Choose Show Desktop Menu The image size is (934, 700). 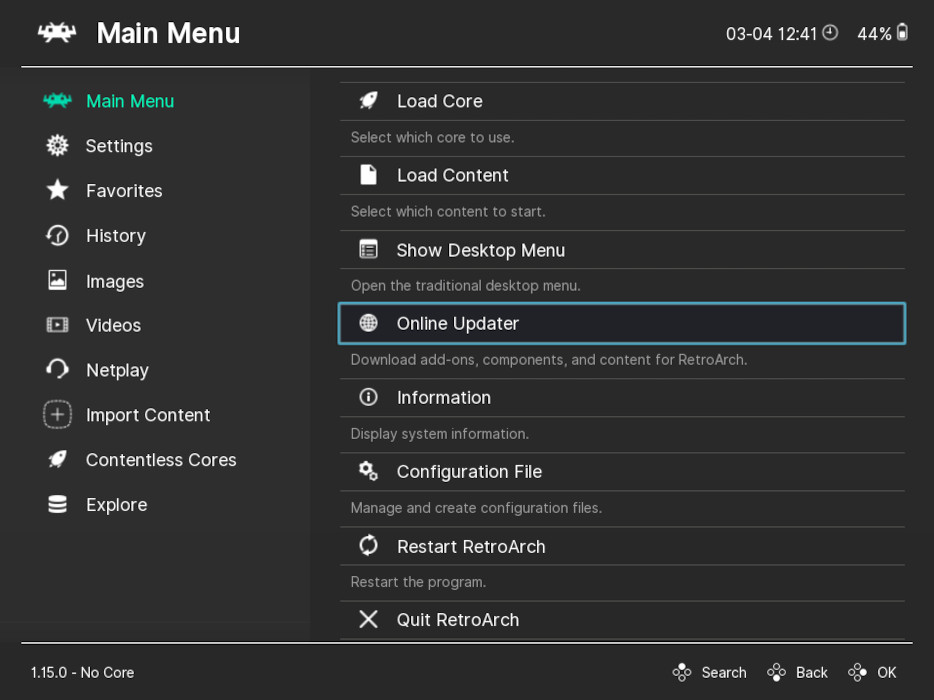[481, 249]
